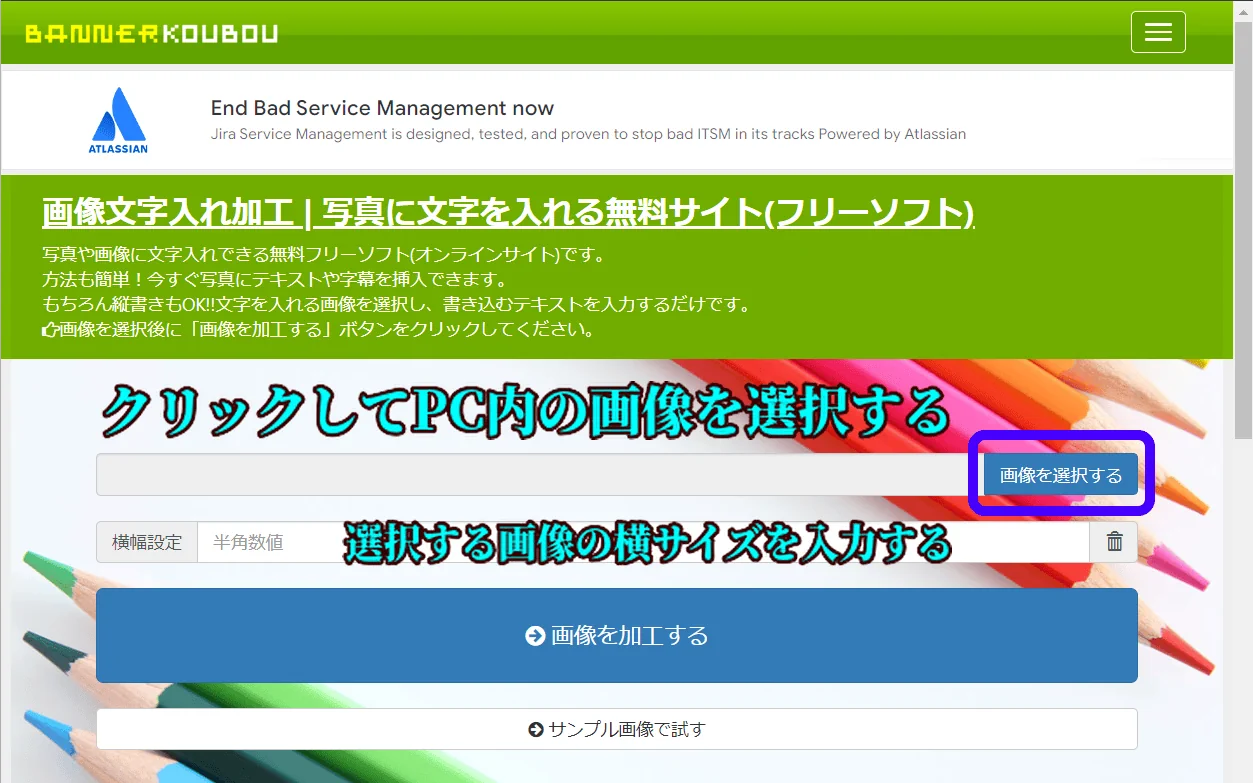Viewport: 1253px width, 783px height.
Task: Open the hamburger navigation menu
Action: tap(1158, 32)
